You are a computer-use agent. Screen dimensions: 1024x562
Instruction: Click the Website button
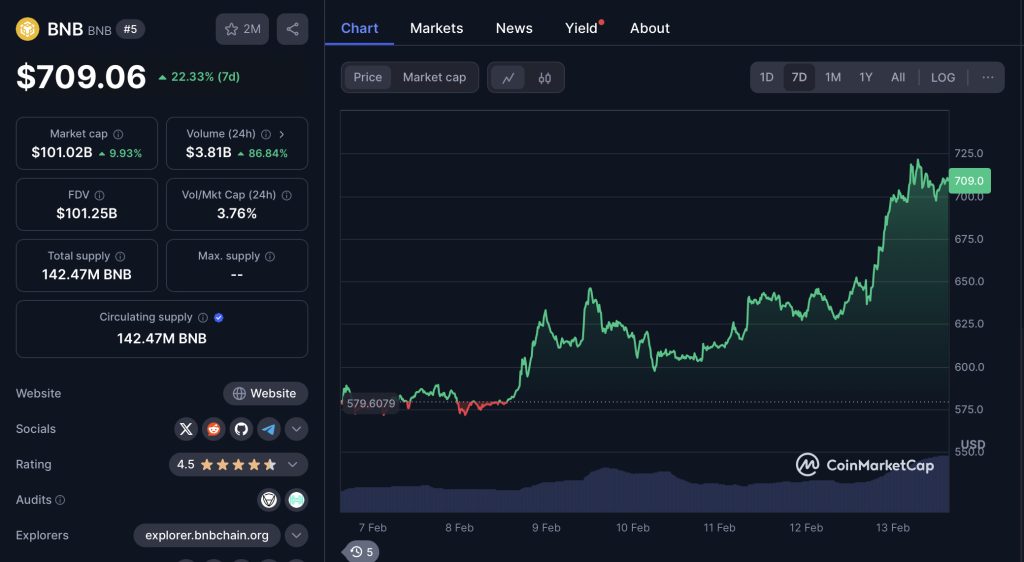click(265, 394)
